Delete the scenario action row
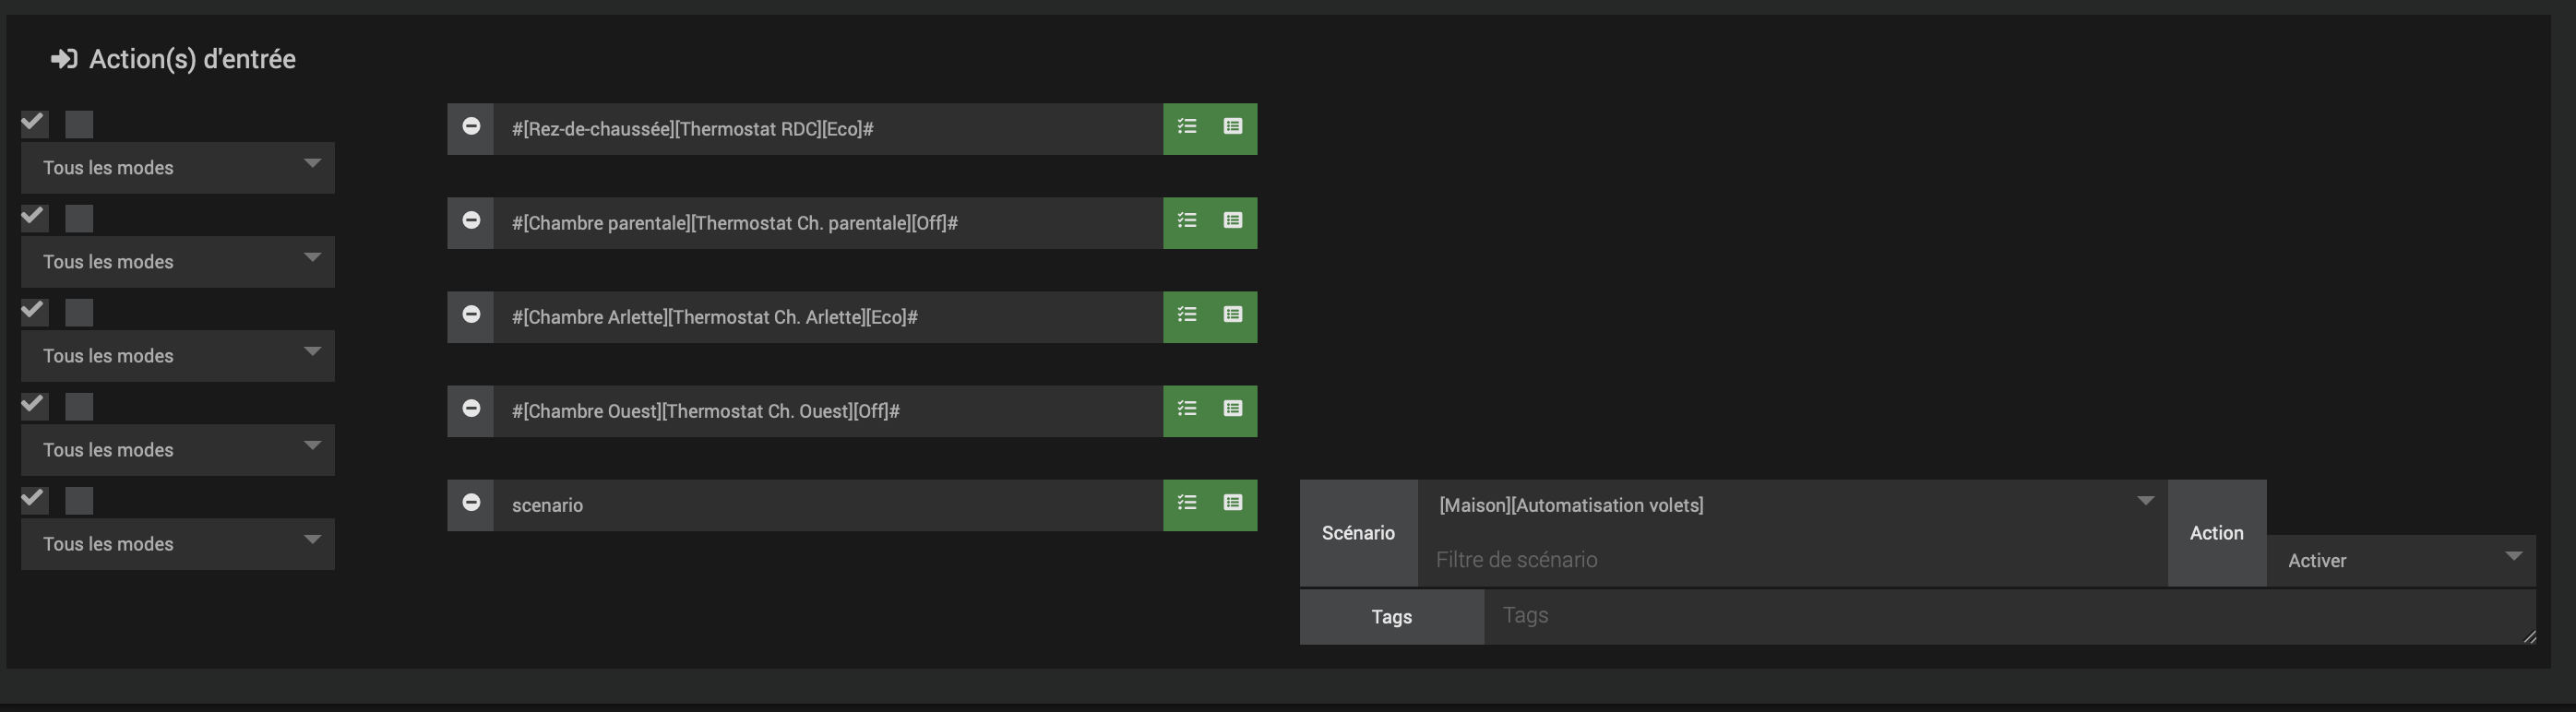2576x712 pixels. point(471,503)
